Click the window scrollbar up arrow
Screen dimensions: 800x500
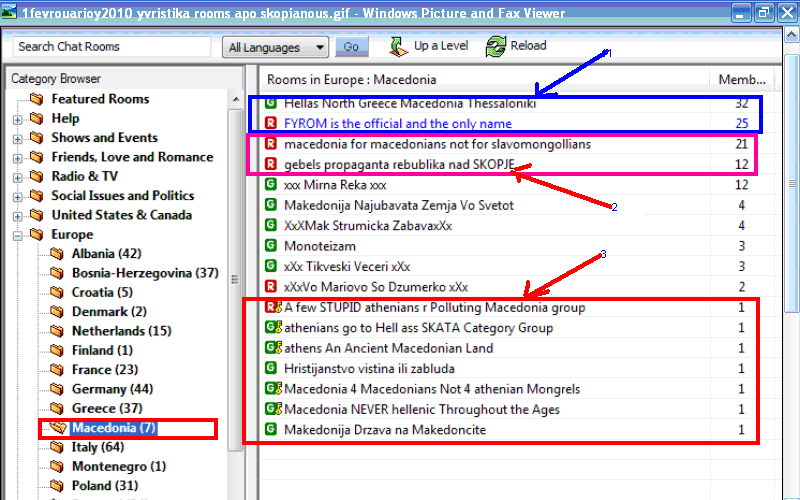(791, 35)
